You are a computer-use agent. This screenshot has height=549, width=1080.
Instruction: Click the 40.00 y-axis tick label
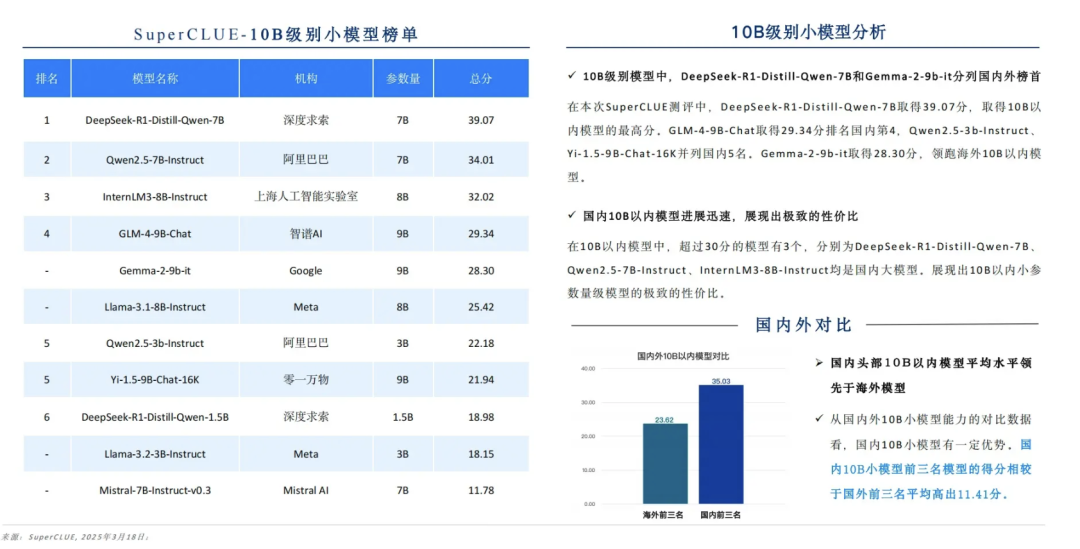[588, 369]
